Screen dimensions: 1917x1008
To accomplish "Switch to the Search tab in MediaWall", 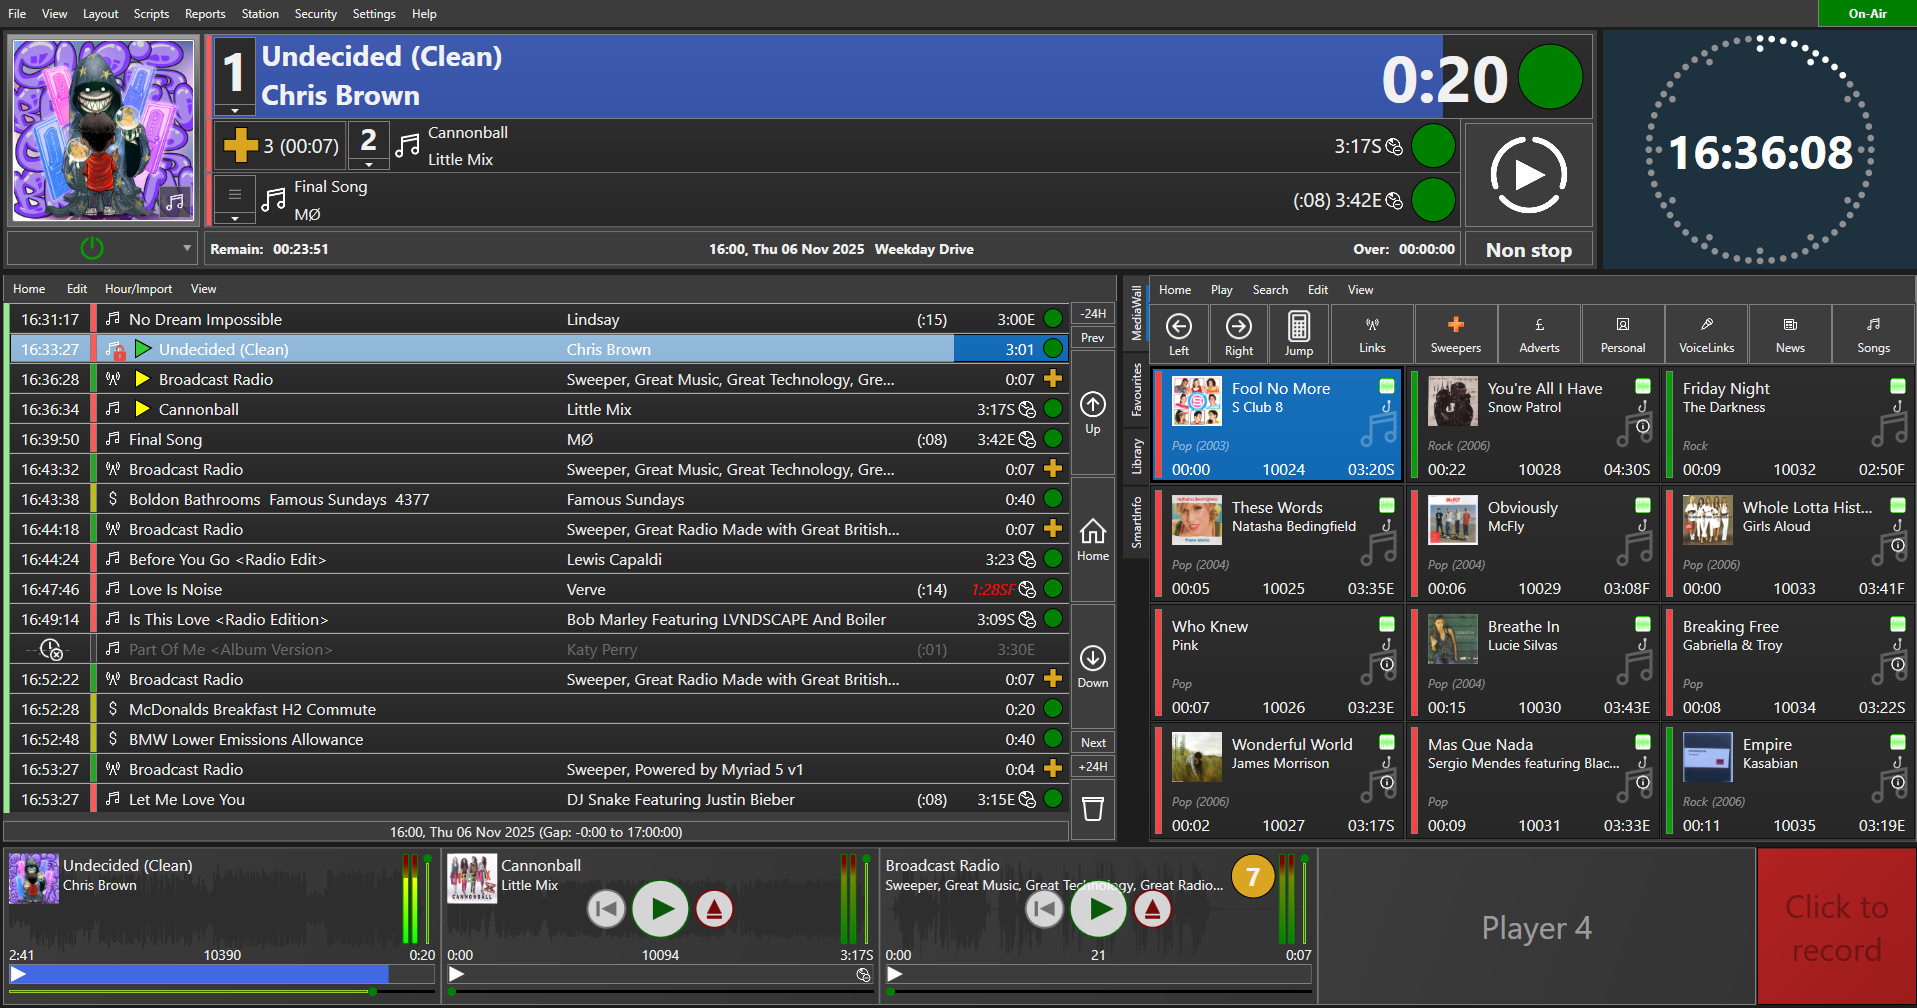I will pyautogui.click(x=1270, y=289).
